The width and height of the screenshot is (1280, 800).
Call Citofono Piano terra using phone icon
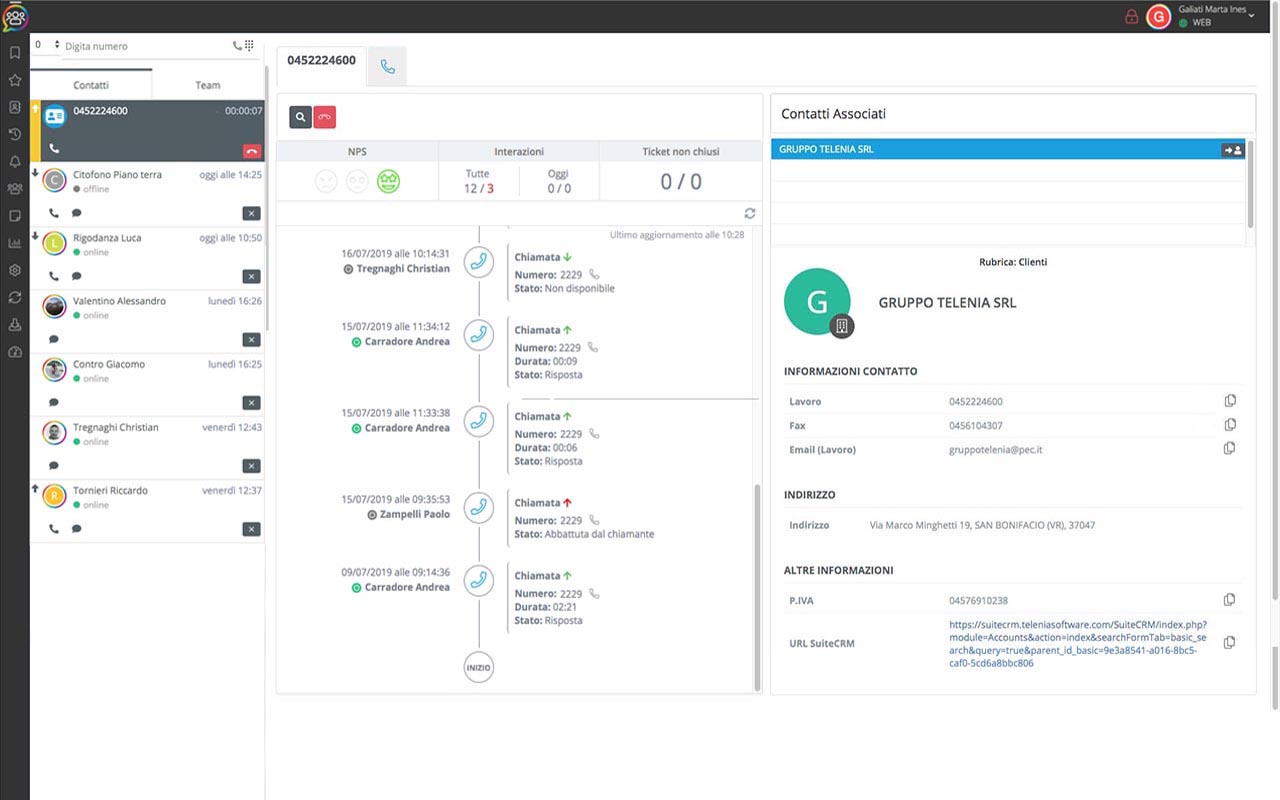[x=54, y=213]
